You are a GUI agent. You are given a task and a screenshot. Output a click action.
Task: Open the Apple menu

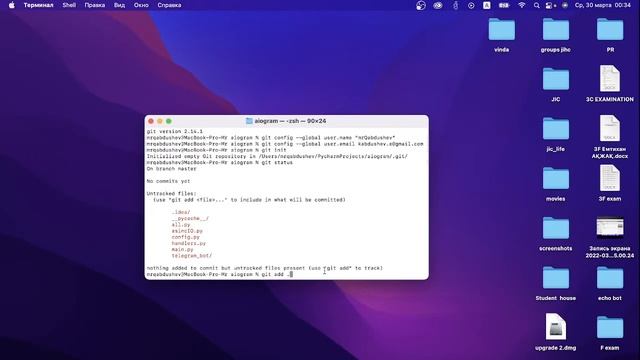pos(11,5)
